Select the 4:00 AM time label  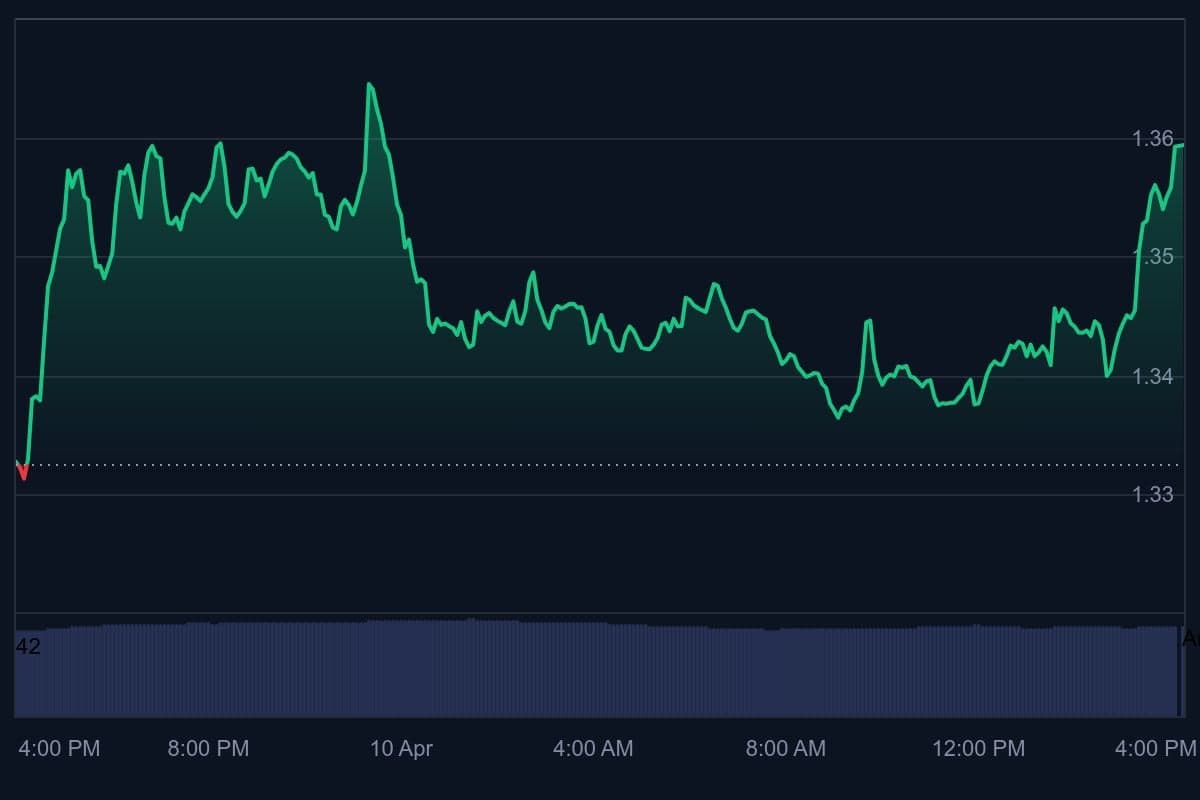[x=593, y=748]
